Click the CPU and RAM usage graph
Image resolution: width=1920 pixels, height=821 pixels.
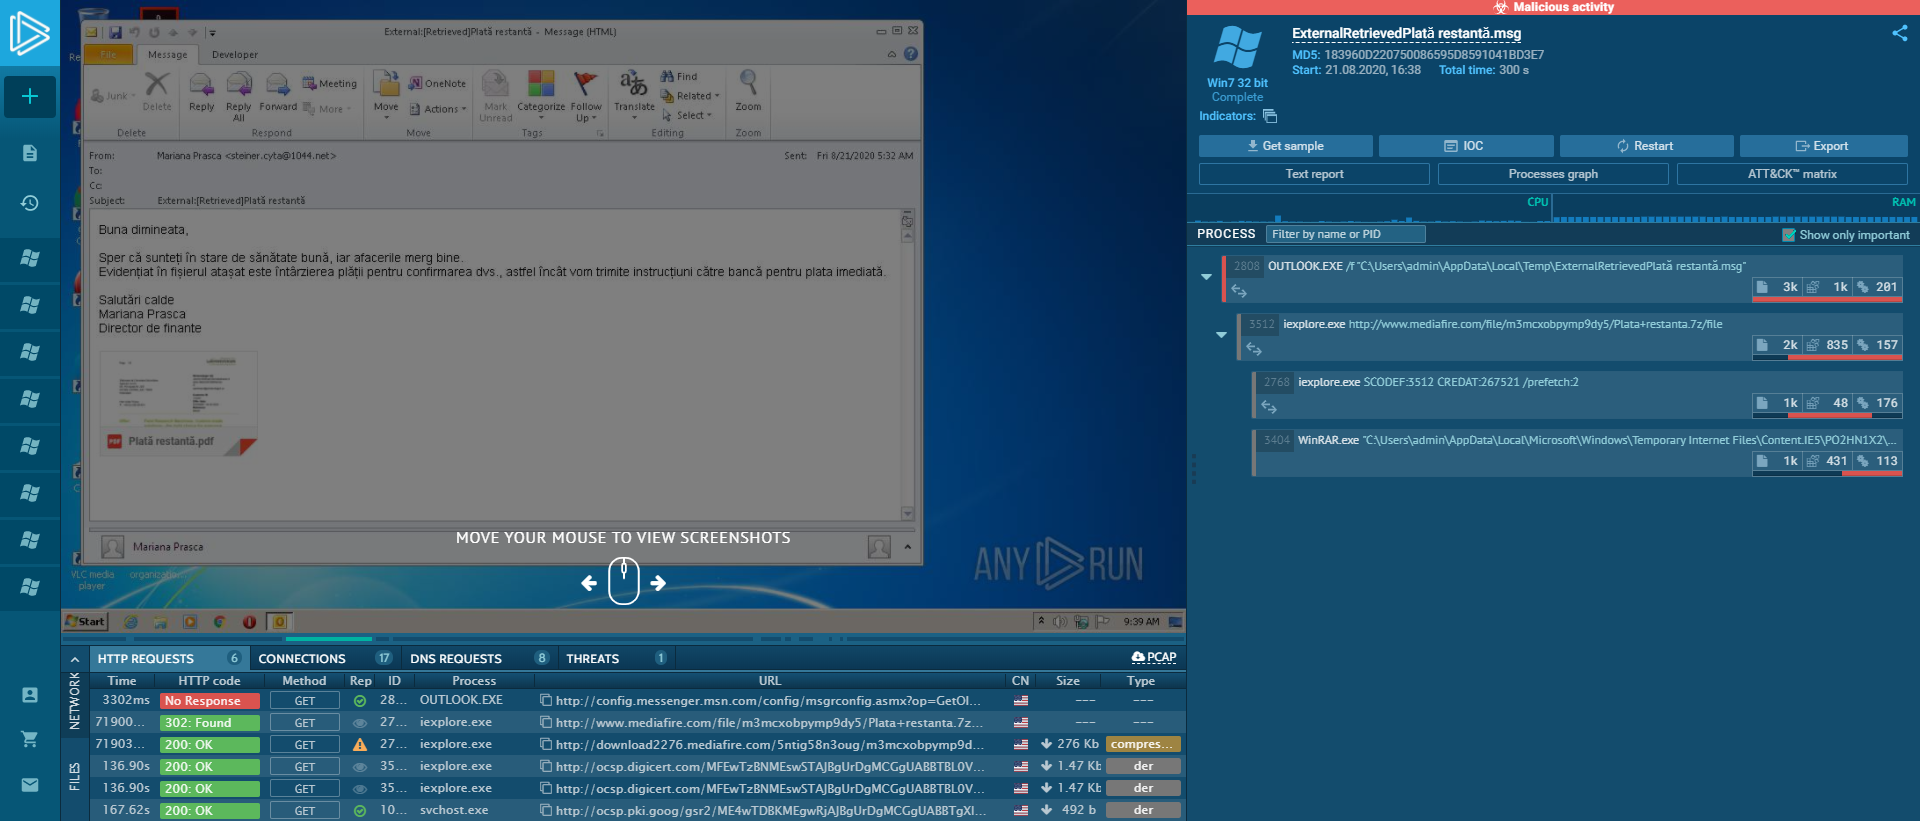click(x=1554, y=208)
